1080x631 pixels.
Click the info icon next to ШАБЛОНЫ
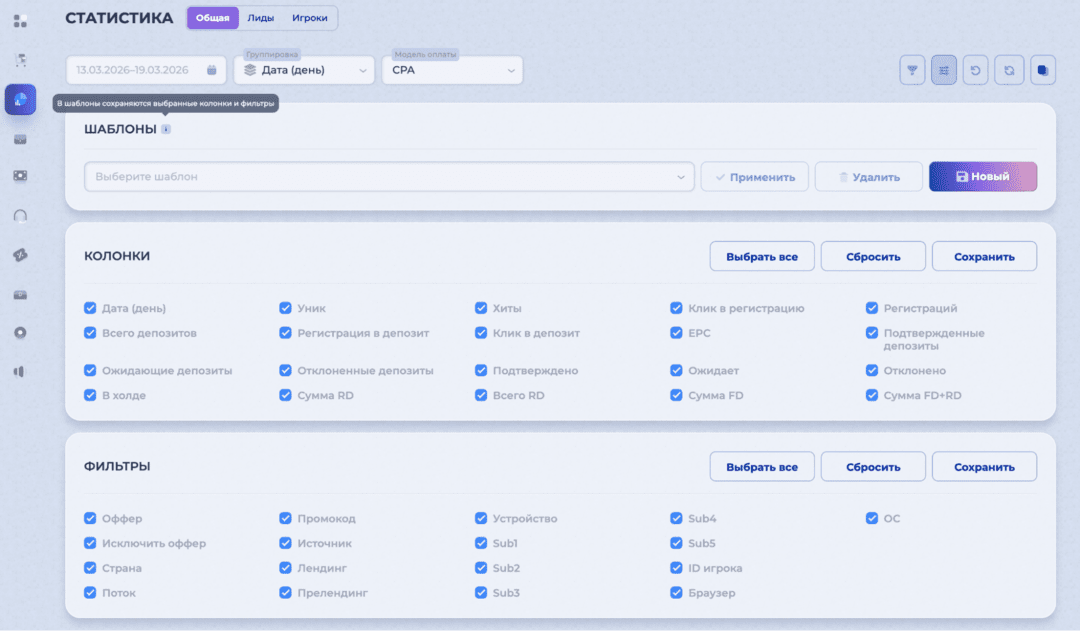(x=166, y=129)
